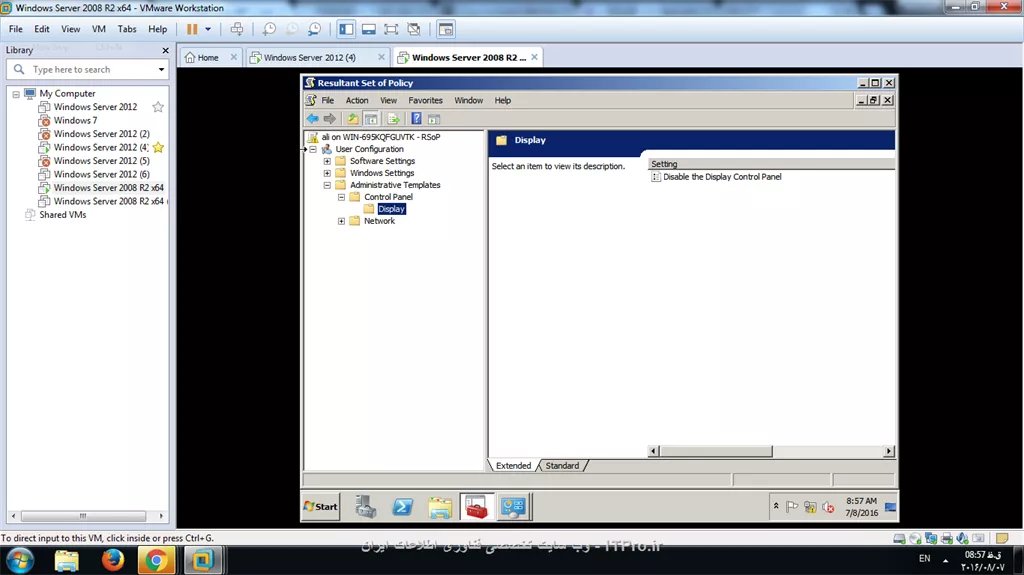Toggle VMware thumbnail bar icon
Image resolution: width=1024 pixels, height=575 pixels.
pos(369,29)
